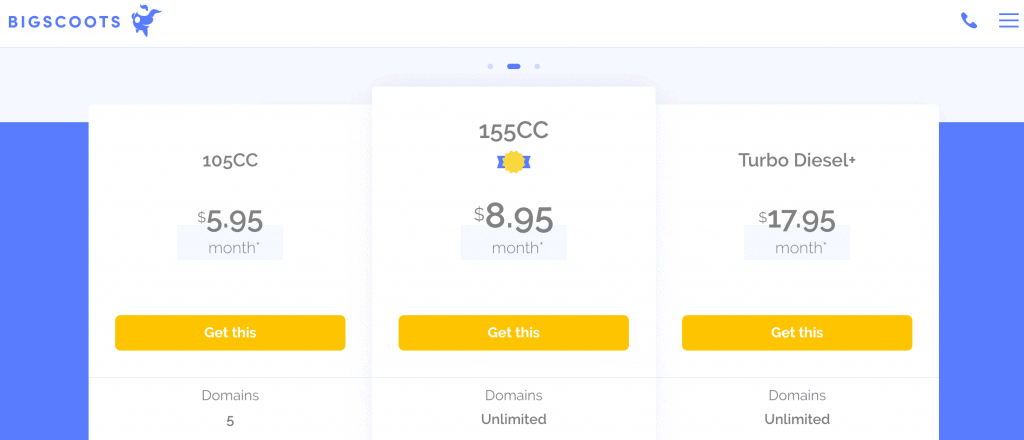1024x440 pixels.
Task: Click the BigScoots logo mascot icon
Action: tap(146, 21)
